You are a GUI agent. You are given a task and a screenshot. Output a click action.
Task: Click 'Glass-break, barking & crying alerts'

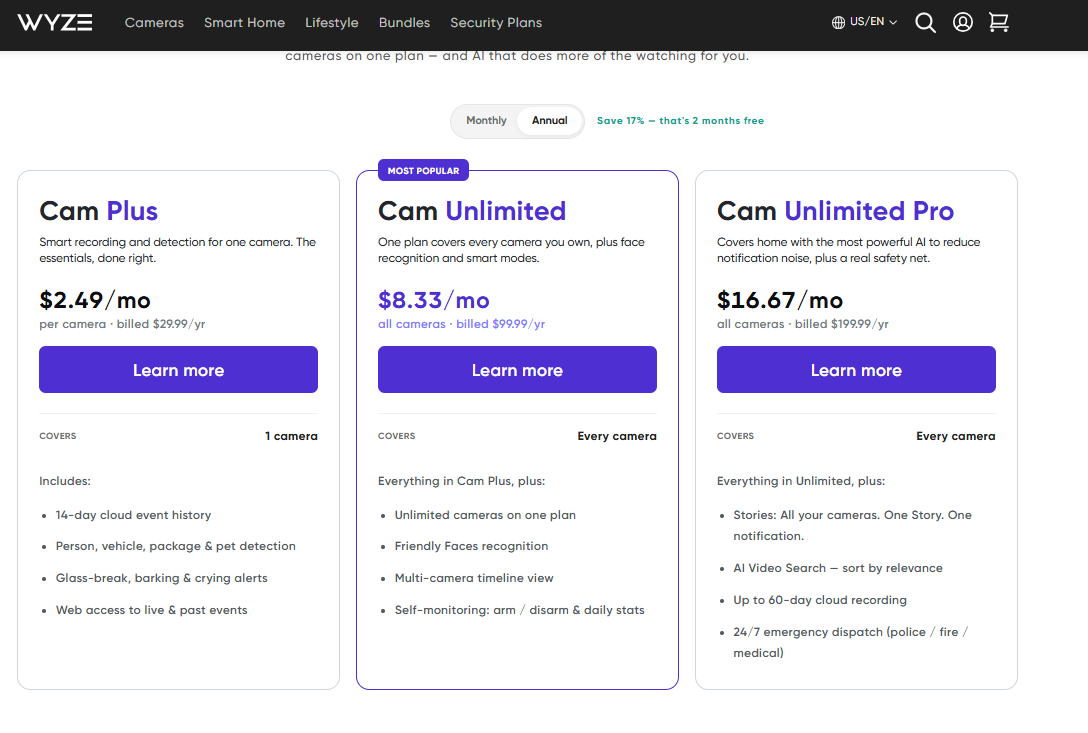[162, 578]
